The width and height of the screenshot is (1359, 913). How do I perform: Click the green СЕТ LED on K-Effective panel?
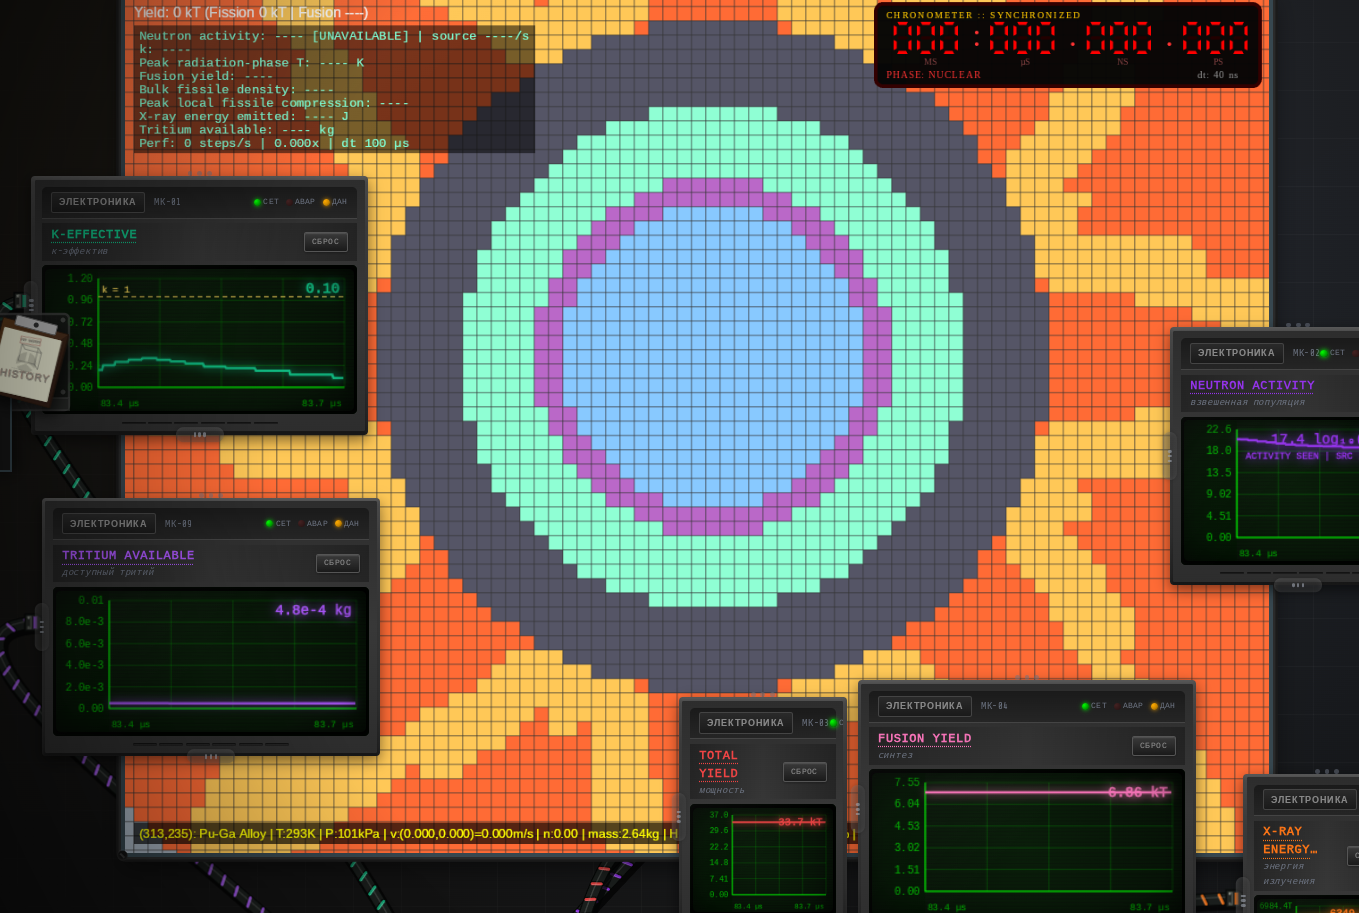pos(257,202)
